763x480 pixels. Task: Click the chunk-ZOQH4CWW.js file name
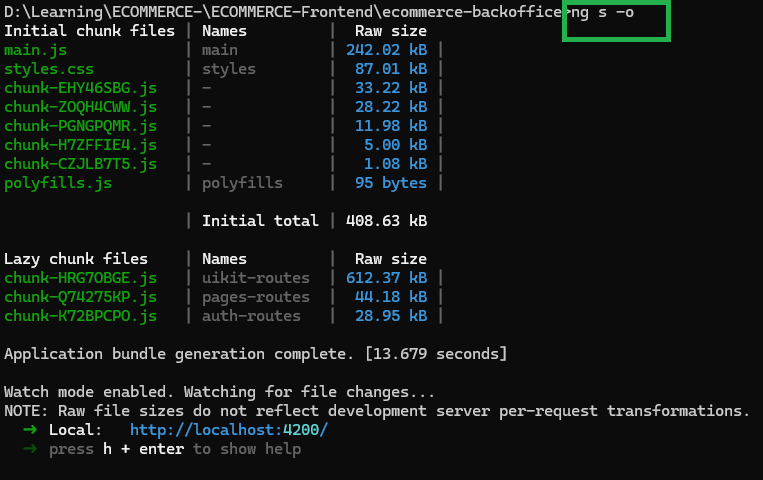(80, 107)
